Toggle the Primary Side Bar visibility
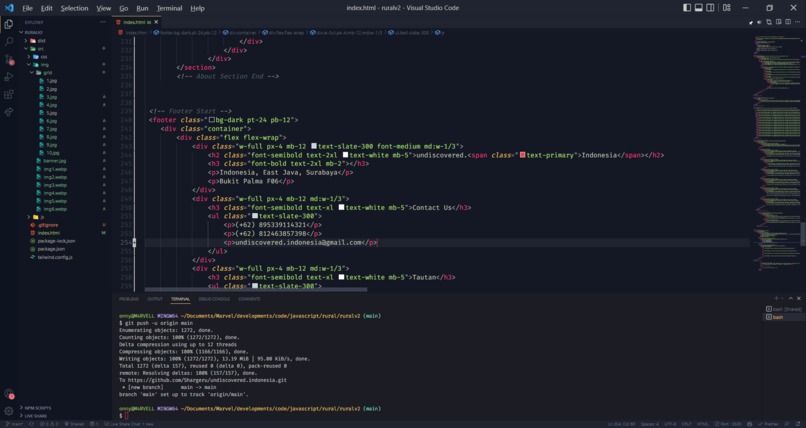This screenshot has width=806, height=428. pyautogui.click(x=687, y=8)
